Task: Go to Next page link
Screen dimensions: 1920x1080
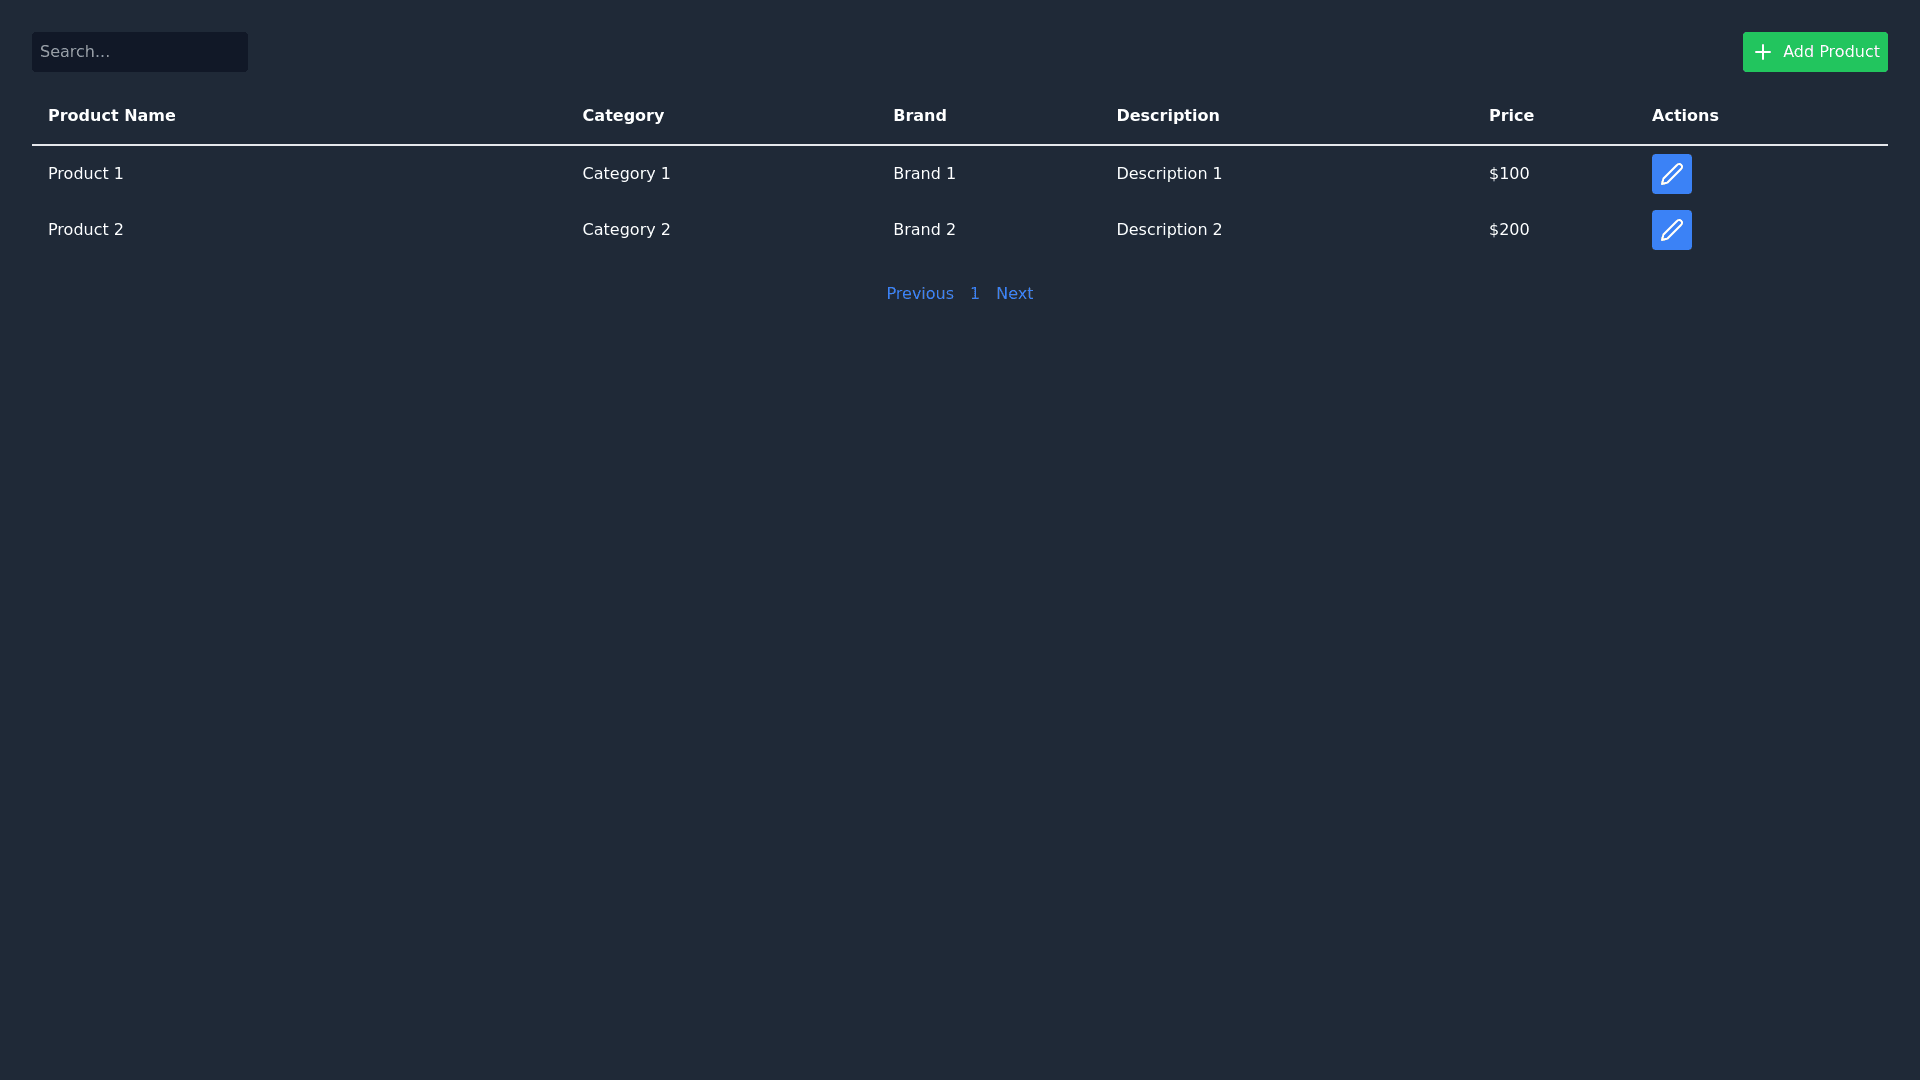Action: coord(1014,294)
